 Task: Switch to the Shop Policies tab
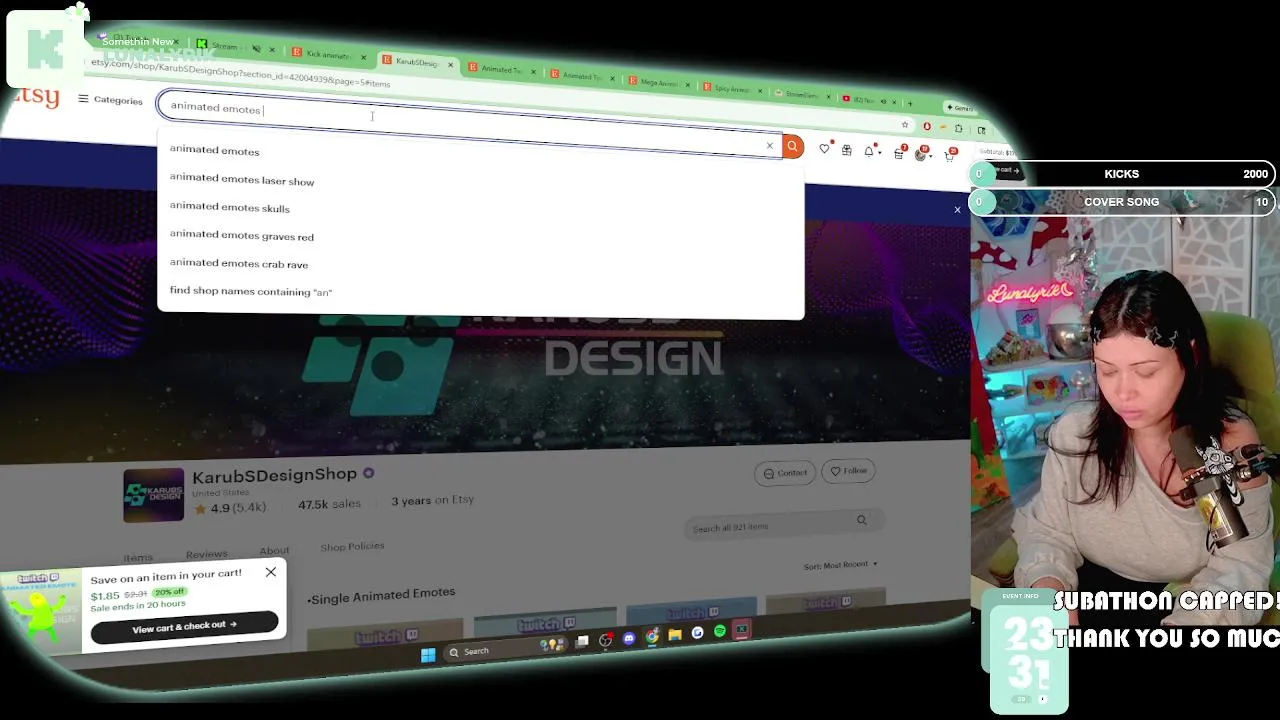click(x=352, y=546)
